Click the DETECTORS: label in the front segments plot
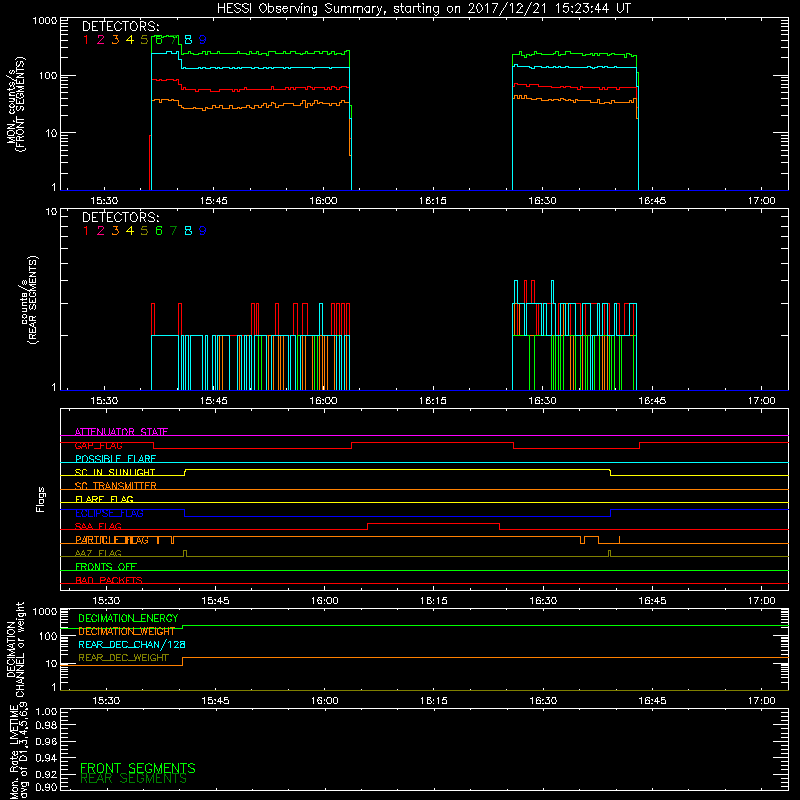The width and height of the screenshot is (800, 800). pos(120,27)
